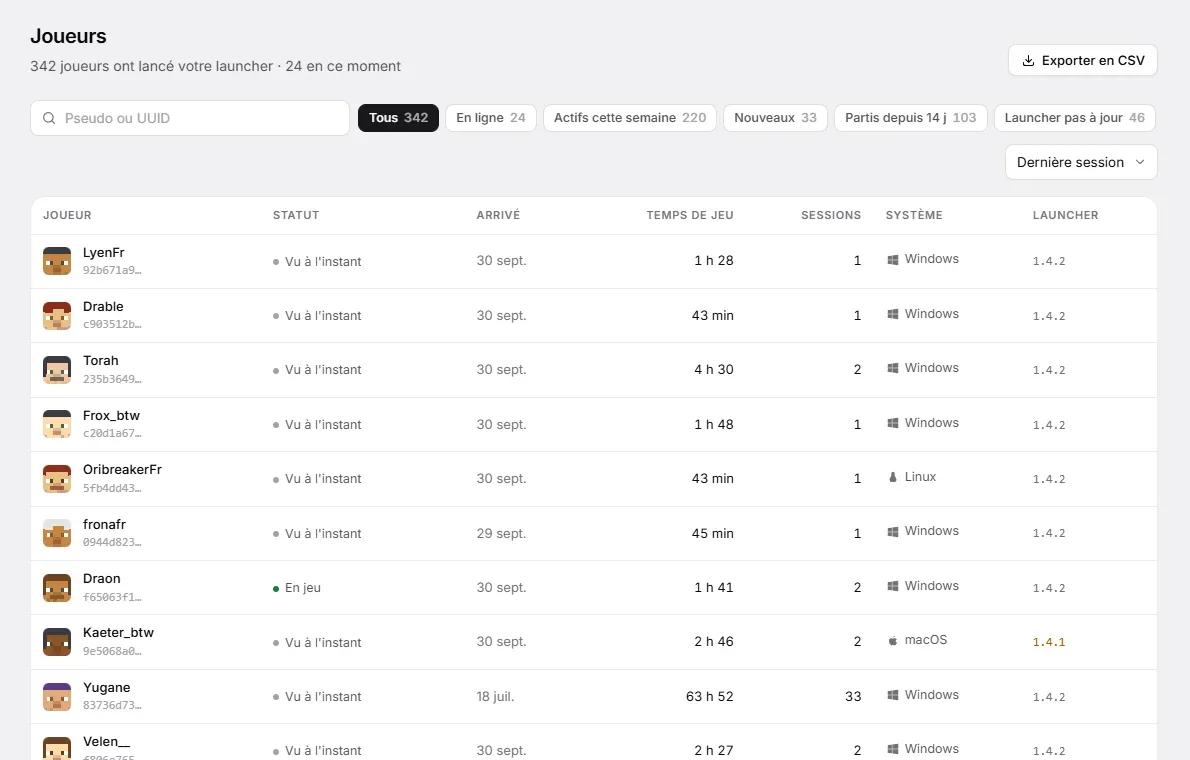The height and width of the screenshot is (760, 1190).
Task: Click the Windows icon in Frox_btw's row
Action: point(892,423)
